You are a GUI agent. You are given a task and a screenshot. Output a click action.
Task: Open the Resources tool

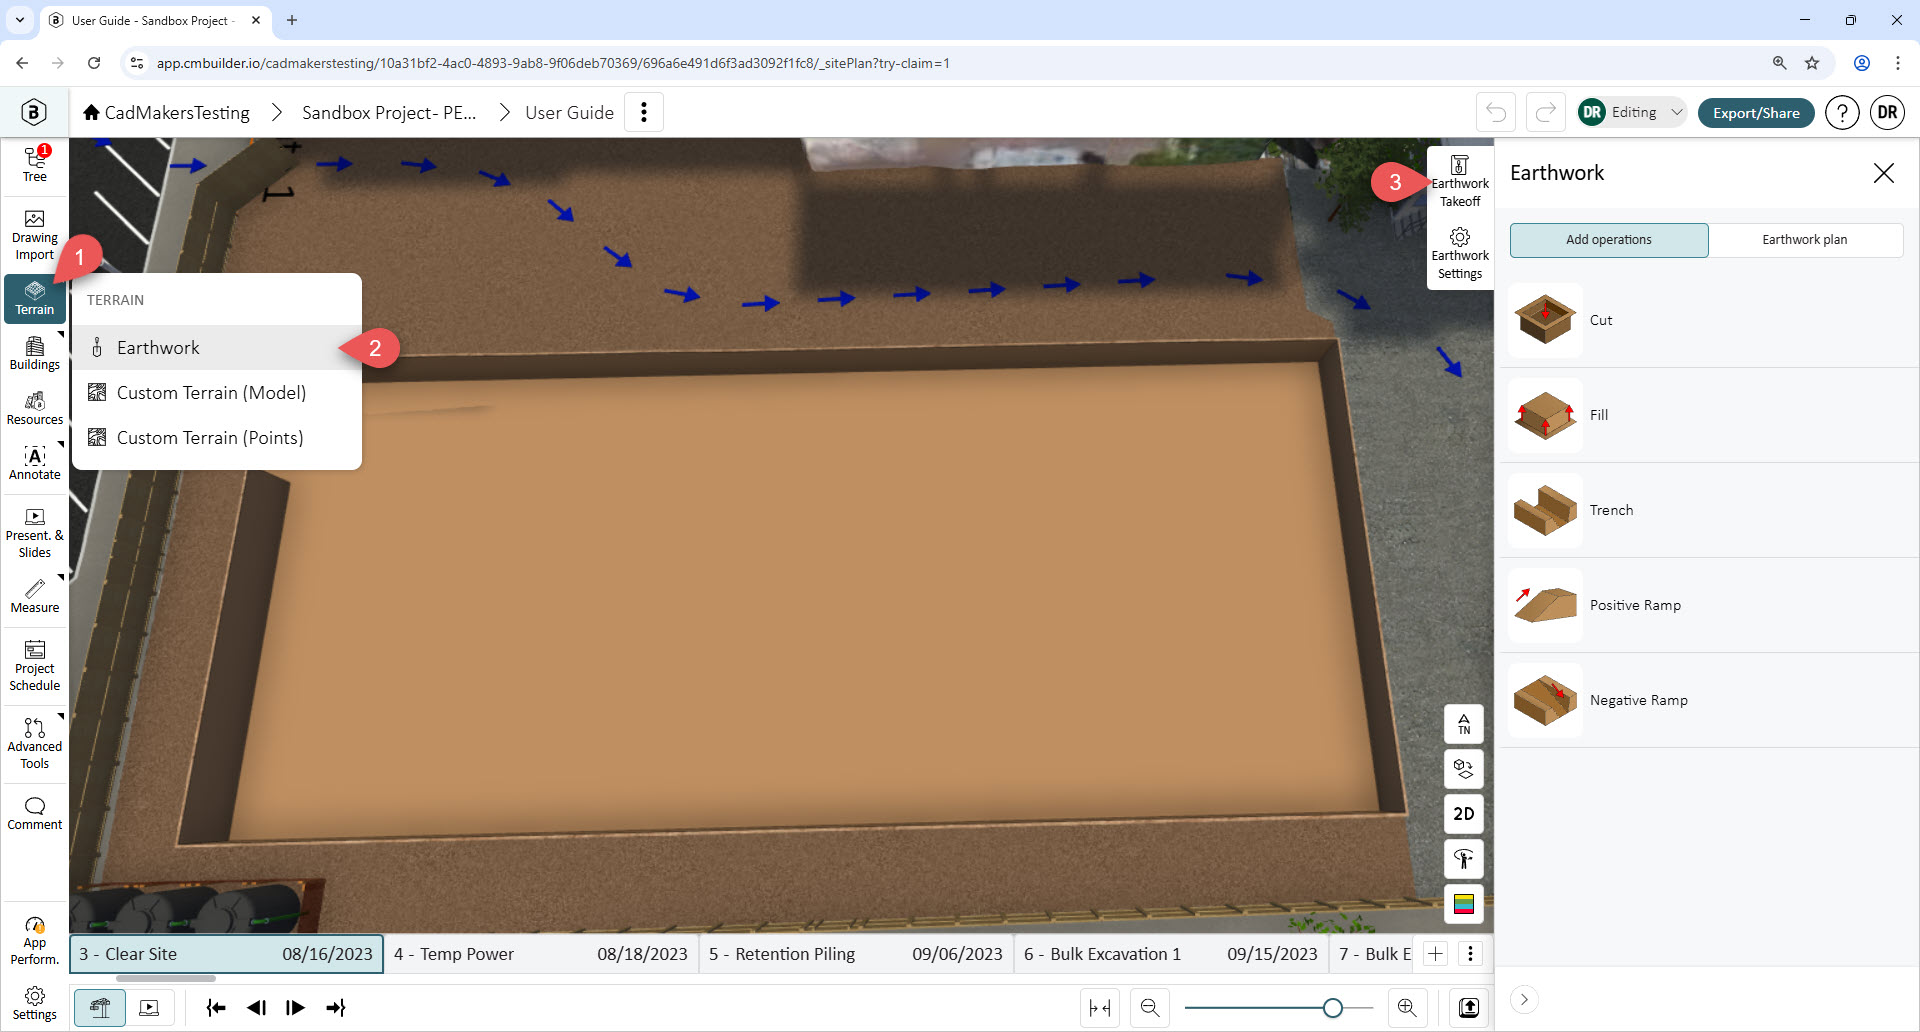coord(35,409)
